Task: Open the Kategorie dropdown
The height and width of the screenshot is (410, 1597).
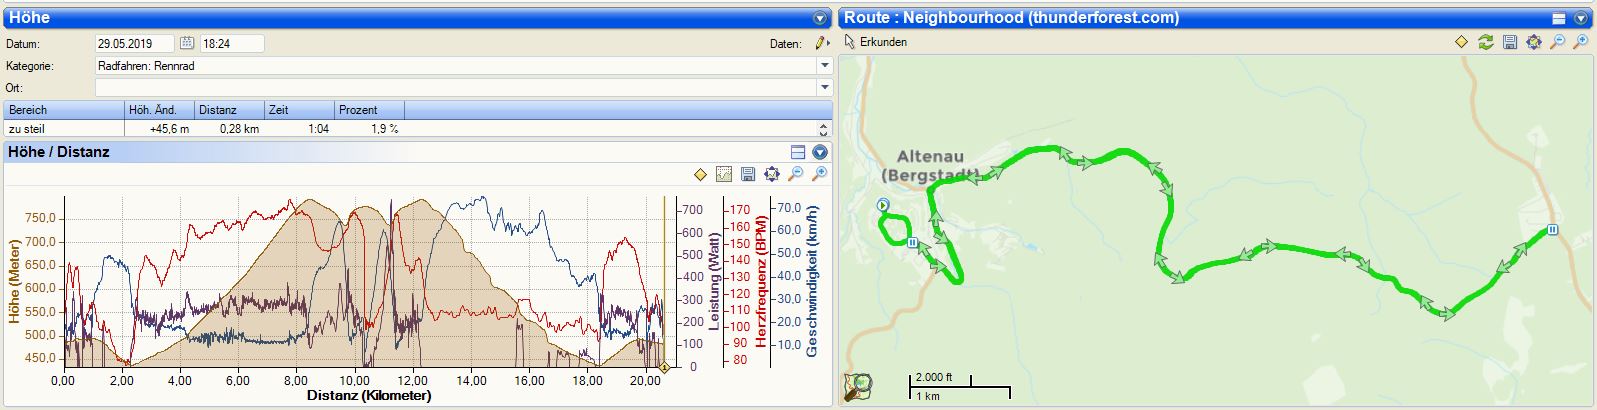Action: (824, 66)
